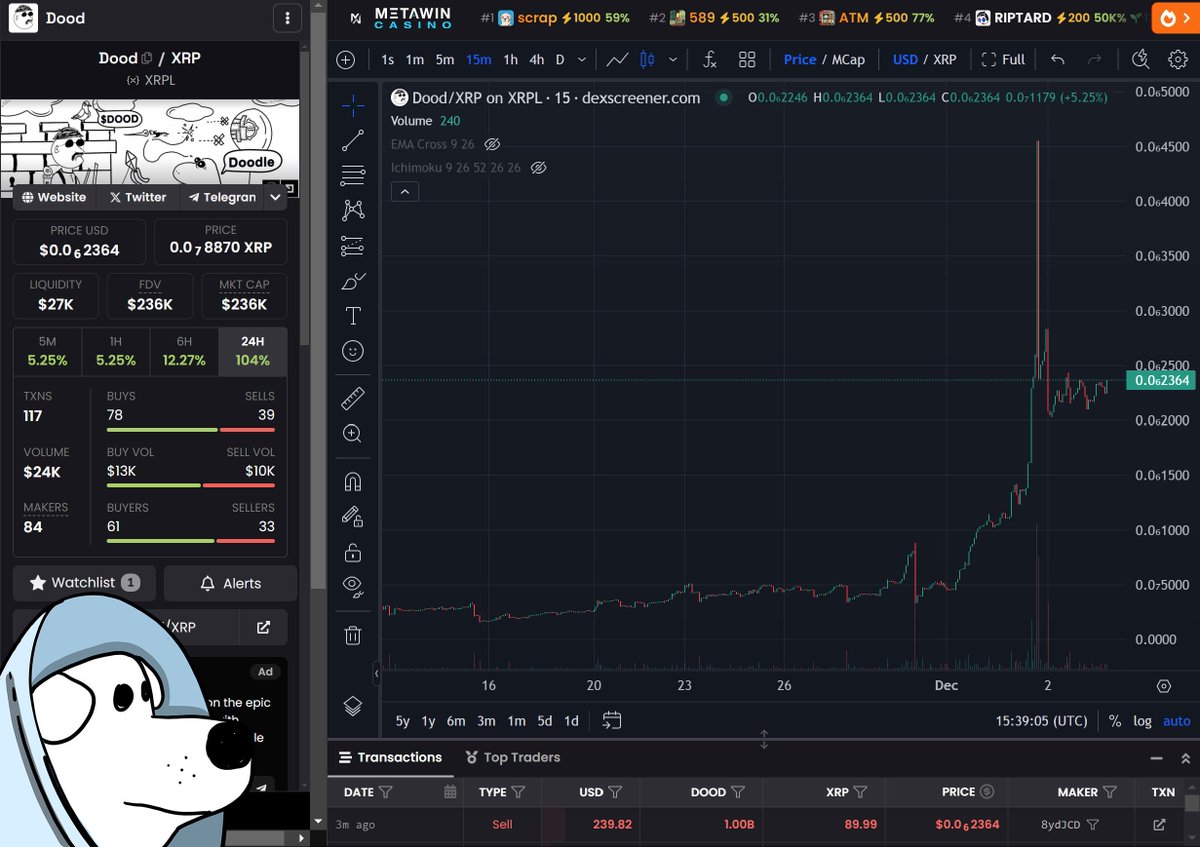Toggle auto scale on chart
The width and height of the screenshot is (1200, 847).
pyautogui.click(x=1176, y=721)
